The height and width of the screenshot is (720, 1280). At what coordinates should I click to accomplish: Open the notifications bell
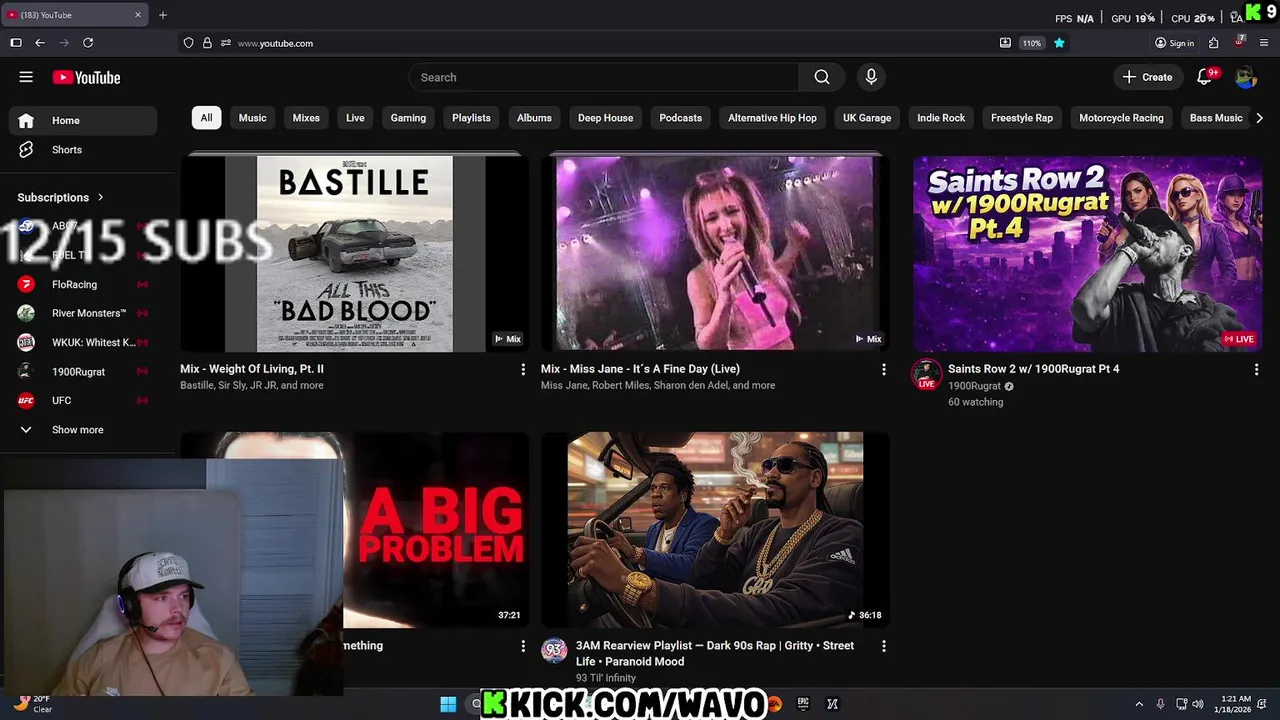coord(1205,77)
